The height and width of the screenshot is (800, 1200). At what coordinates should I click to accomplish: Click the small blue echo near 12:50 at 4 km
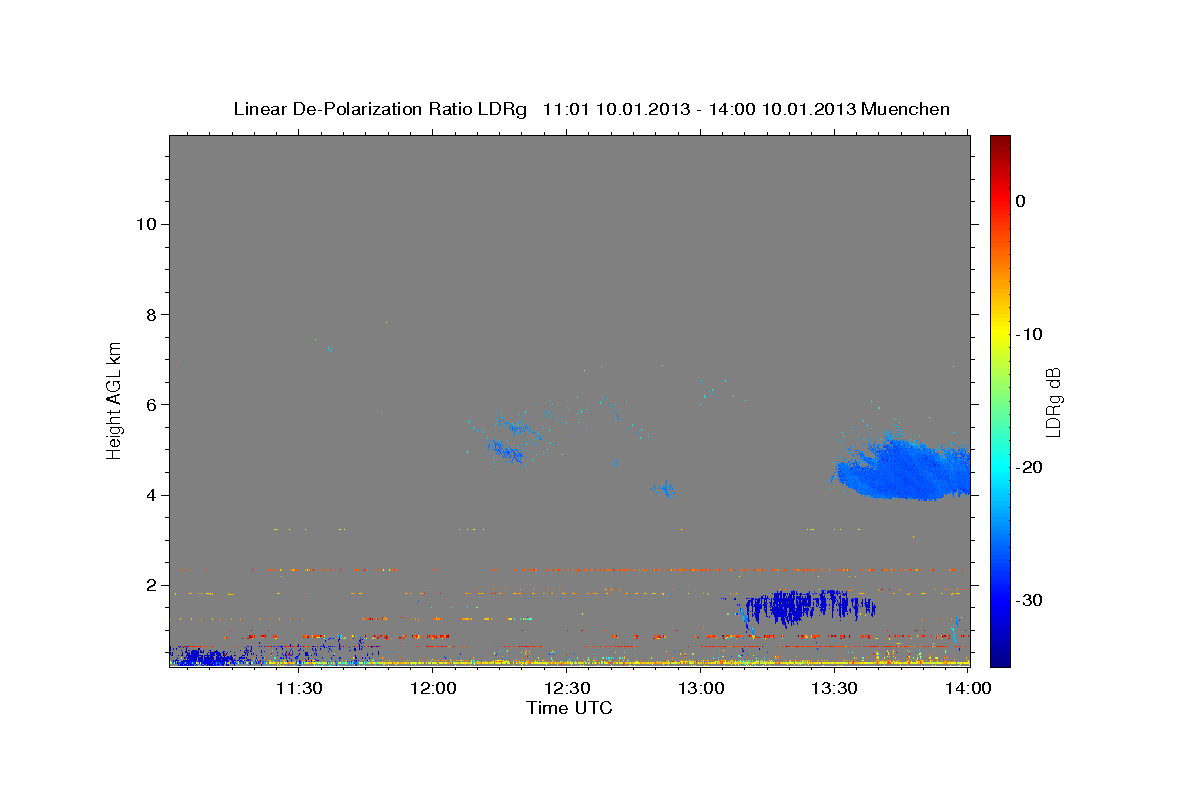tap(663, 488)
